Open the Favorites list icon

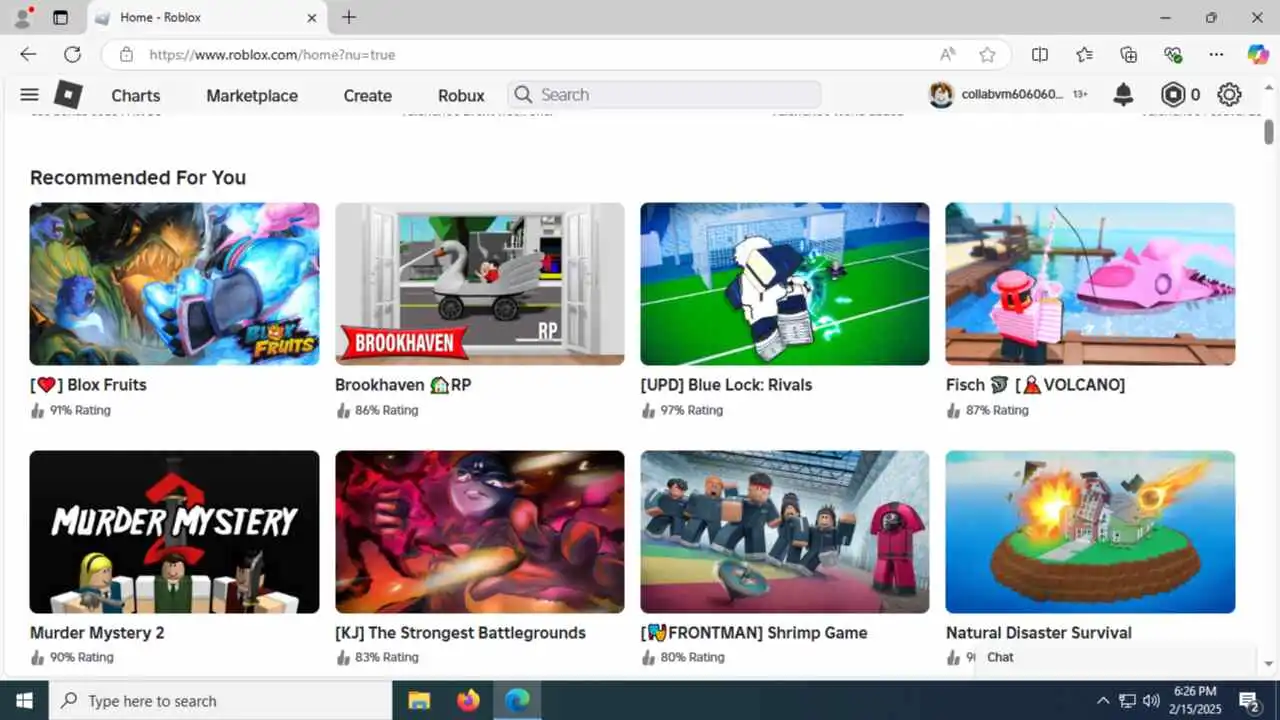pos(1084,55)
